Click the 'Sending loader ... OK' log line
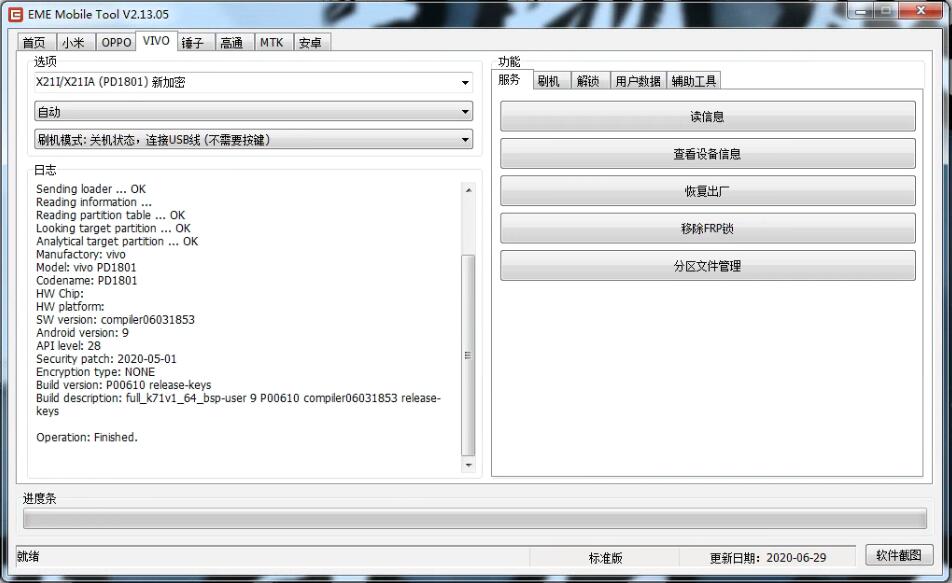 tap(91, 189)
